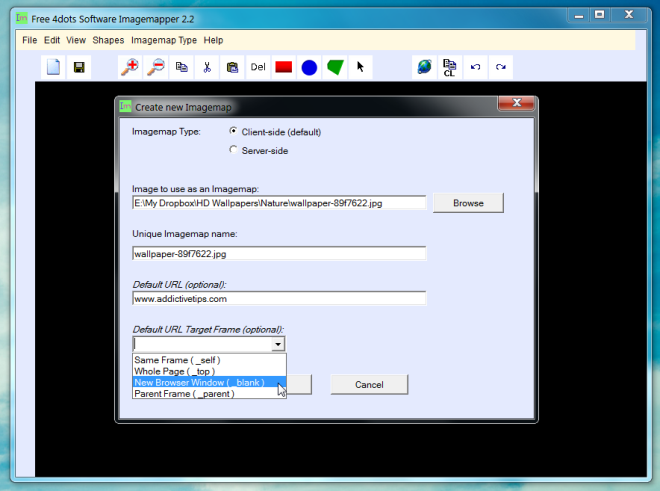The width and height of the screenshot is (660, 491).
Task: Click the Unique Imagemap name field
Action: 279,254
